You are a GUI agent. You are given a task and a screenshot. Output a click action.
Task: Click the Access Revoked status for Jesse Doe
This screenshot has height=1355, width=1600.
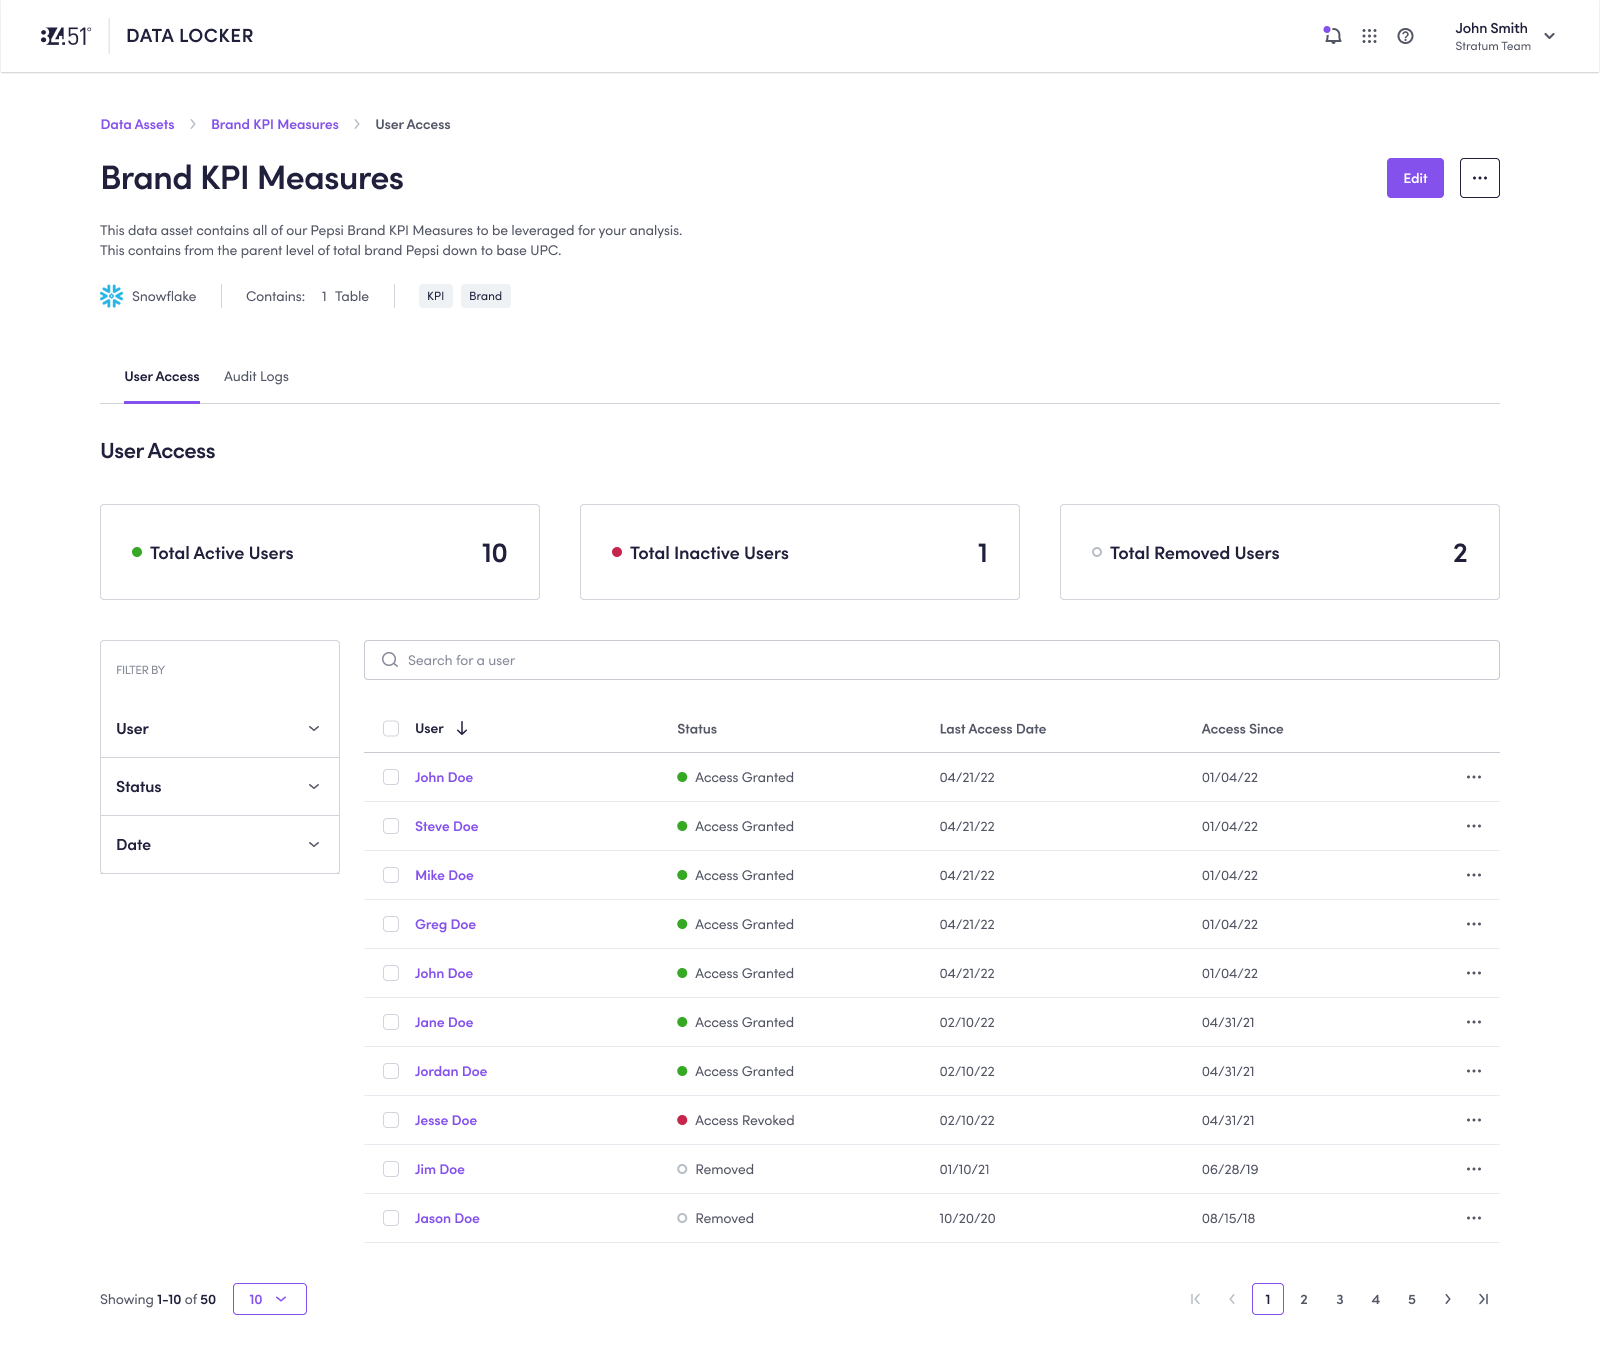(736, 1120)
